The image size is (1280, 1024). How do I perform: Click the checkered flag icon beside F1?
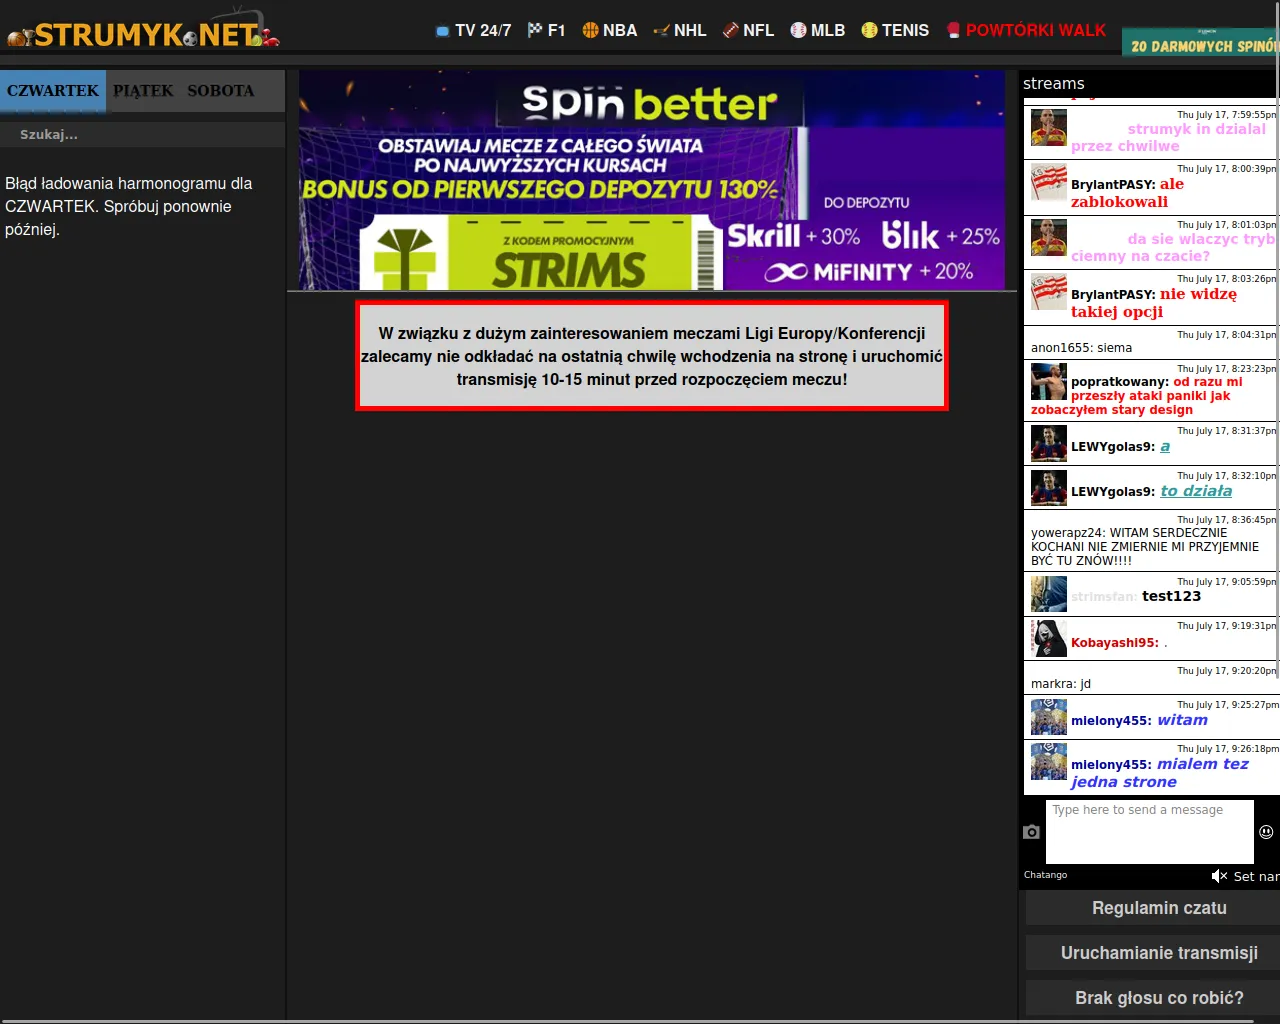(x=535, y=30)
